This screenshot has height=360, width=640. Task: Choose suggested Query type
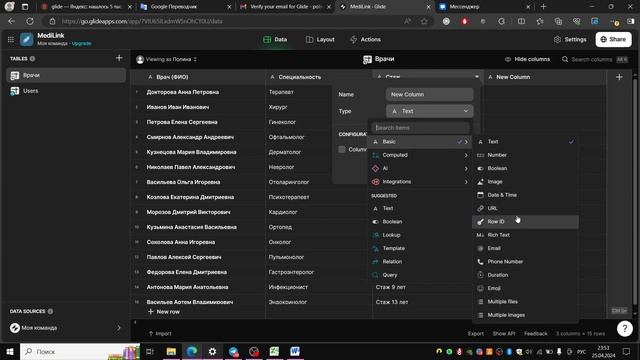(x=420, y=275)
